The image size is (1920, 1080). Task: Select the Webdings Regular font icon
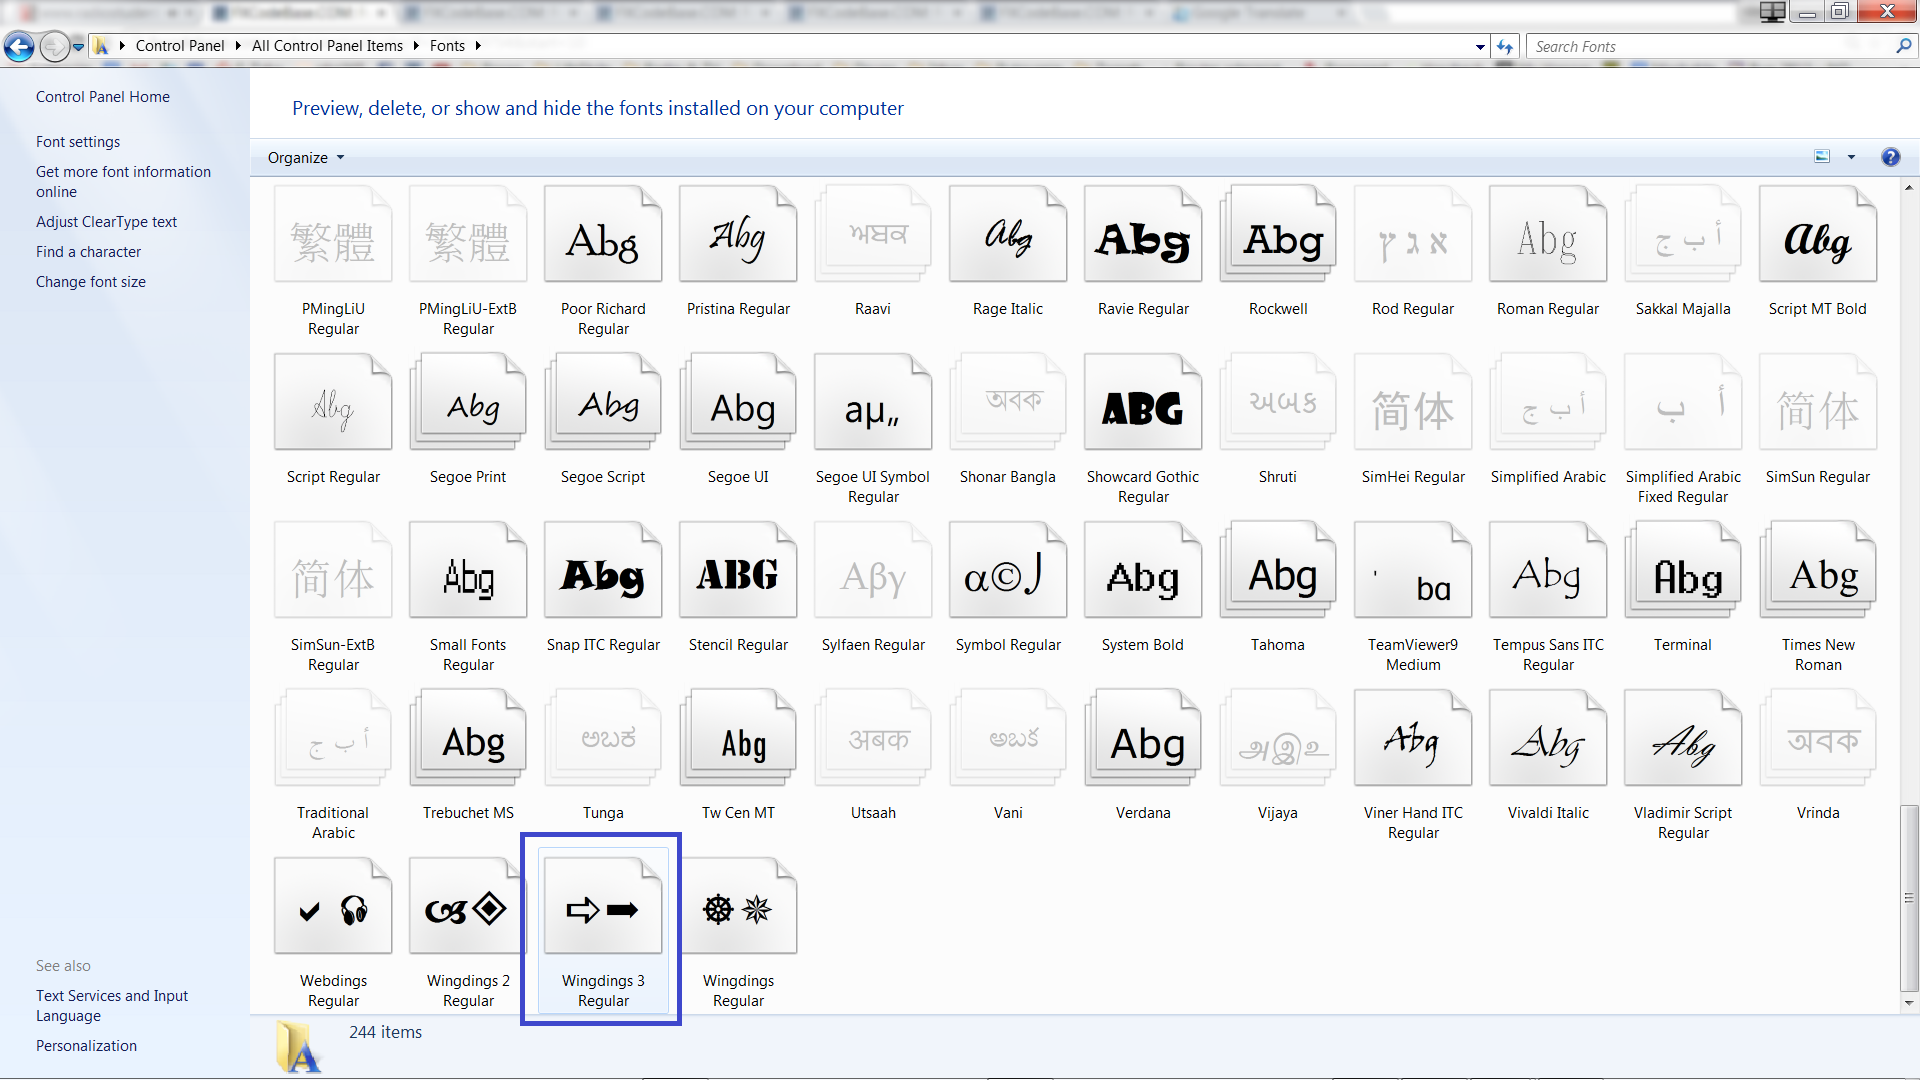333,905
